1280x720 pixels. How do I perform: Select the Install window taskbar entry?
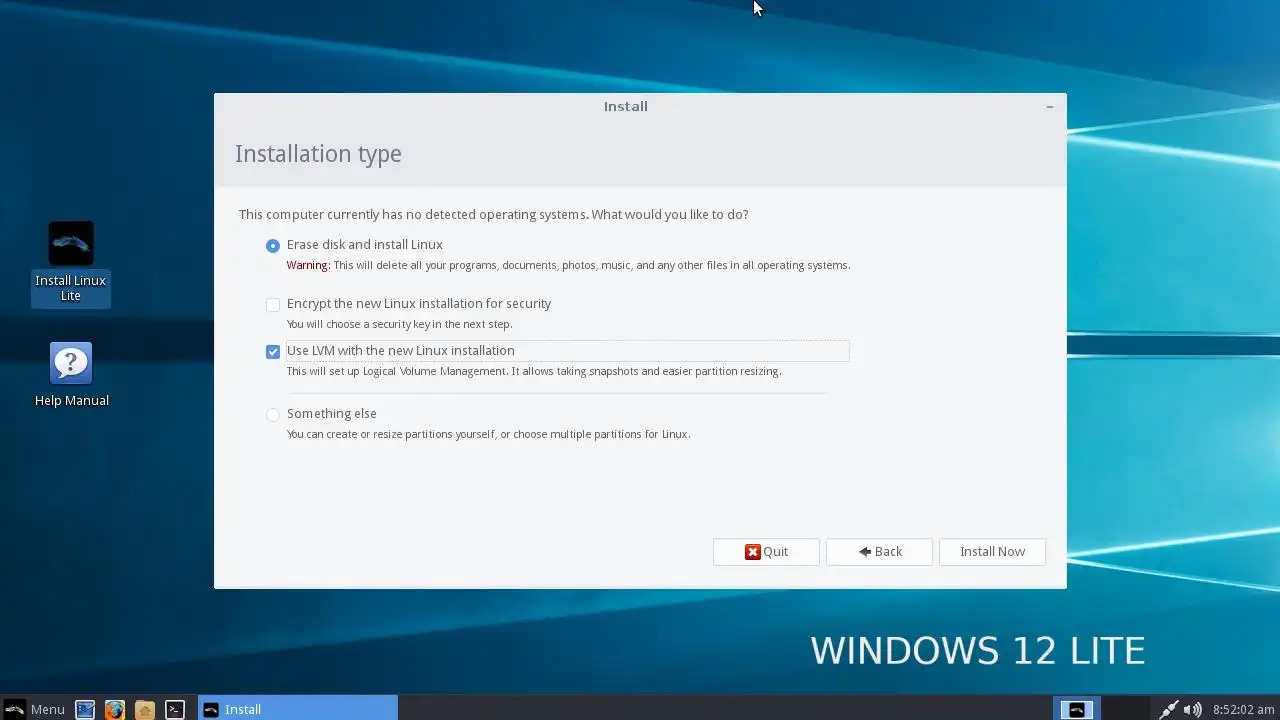[298, 709]
